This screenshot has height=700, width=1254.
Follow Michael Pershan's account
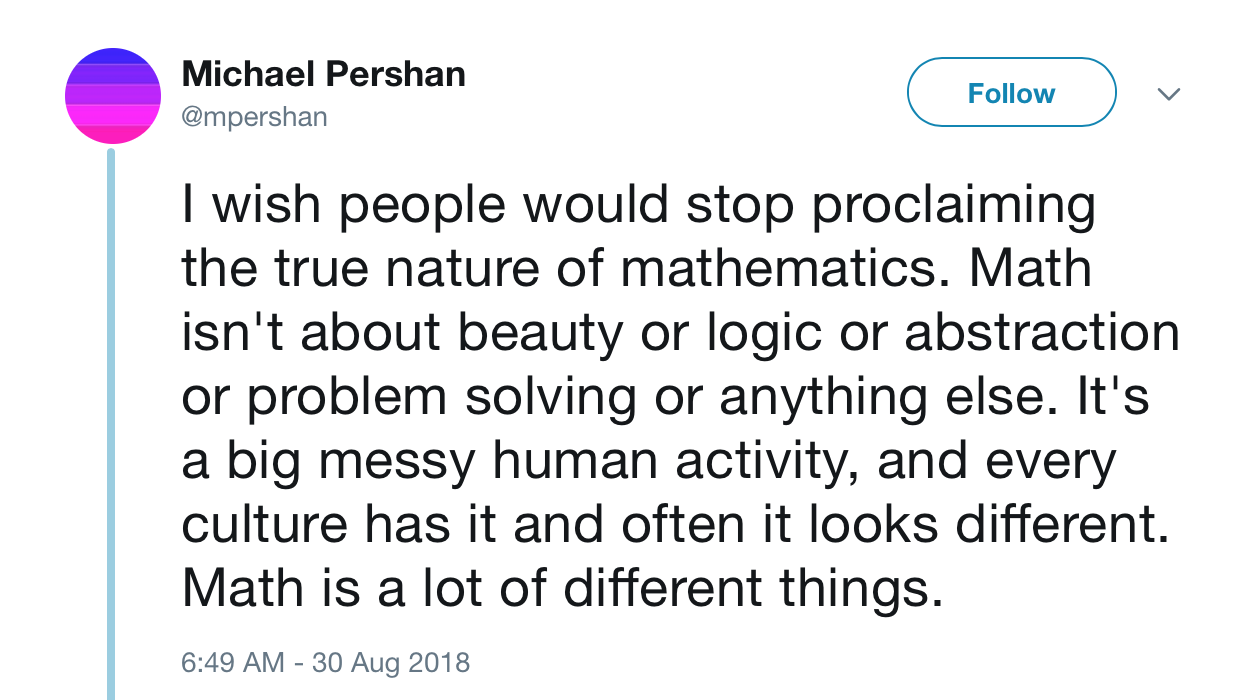[1011, 93]
